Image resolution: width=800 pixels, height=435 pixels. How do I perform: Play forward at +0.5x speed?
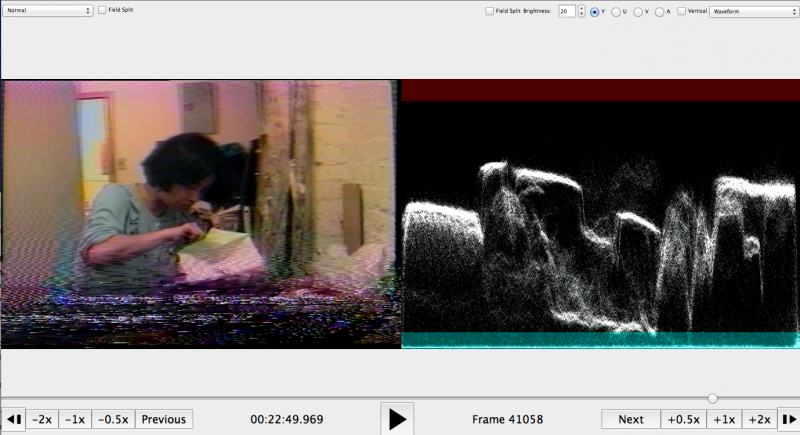point(683,419)
